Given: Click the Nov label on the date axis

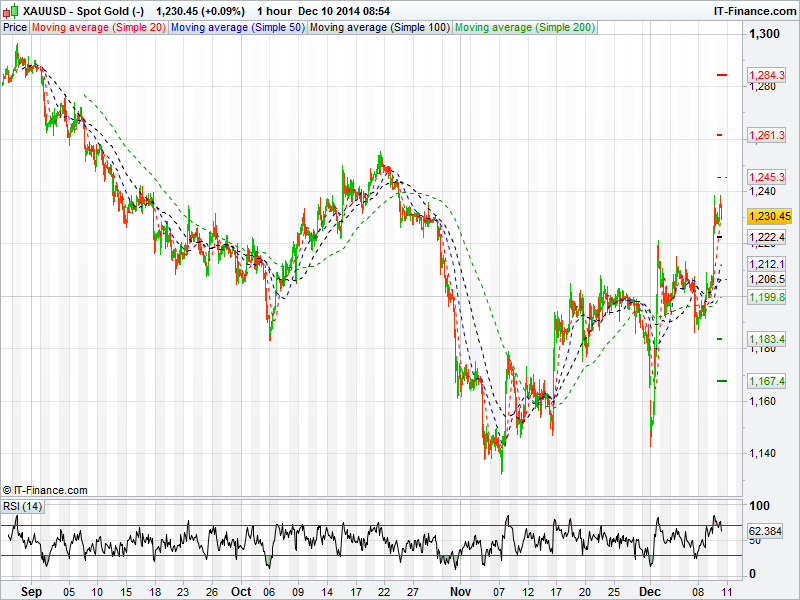Looking at the screenshot, I should [x=459, y=591].
